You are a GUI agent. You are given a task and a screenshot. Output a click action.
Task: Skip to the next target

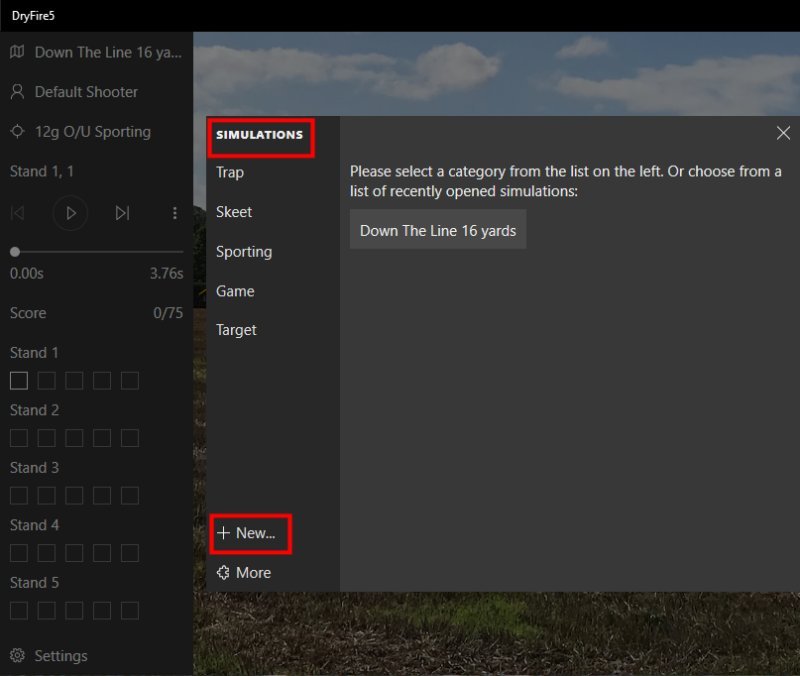click(x=122, y=212)
